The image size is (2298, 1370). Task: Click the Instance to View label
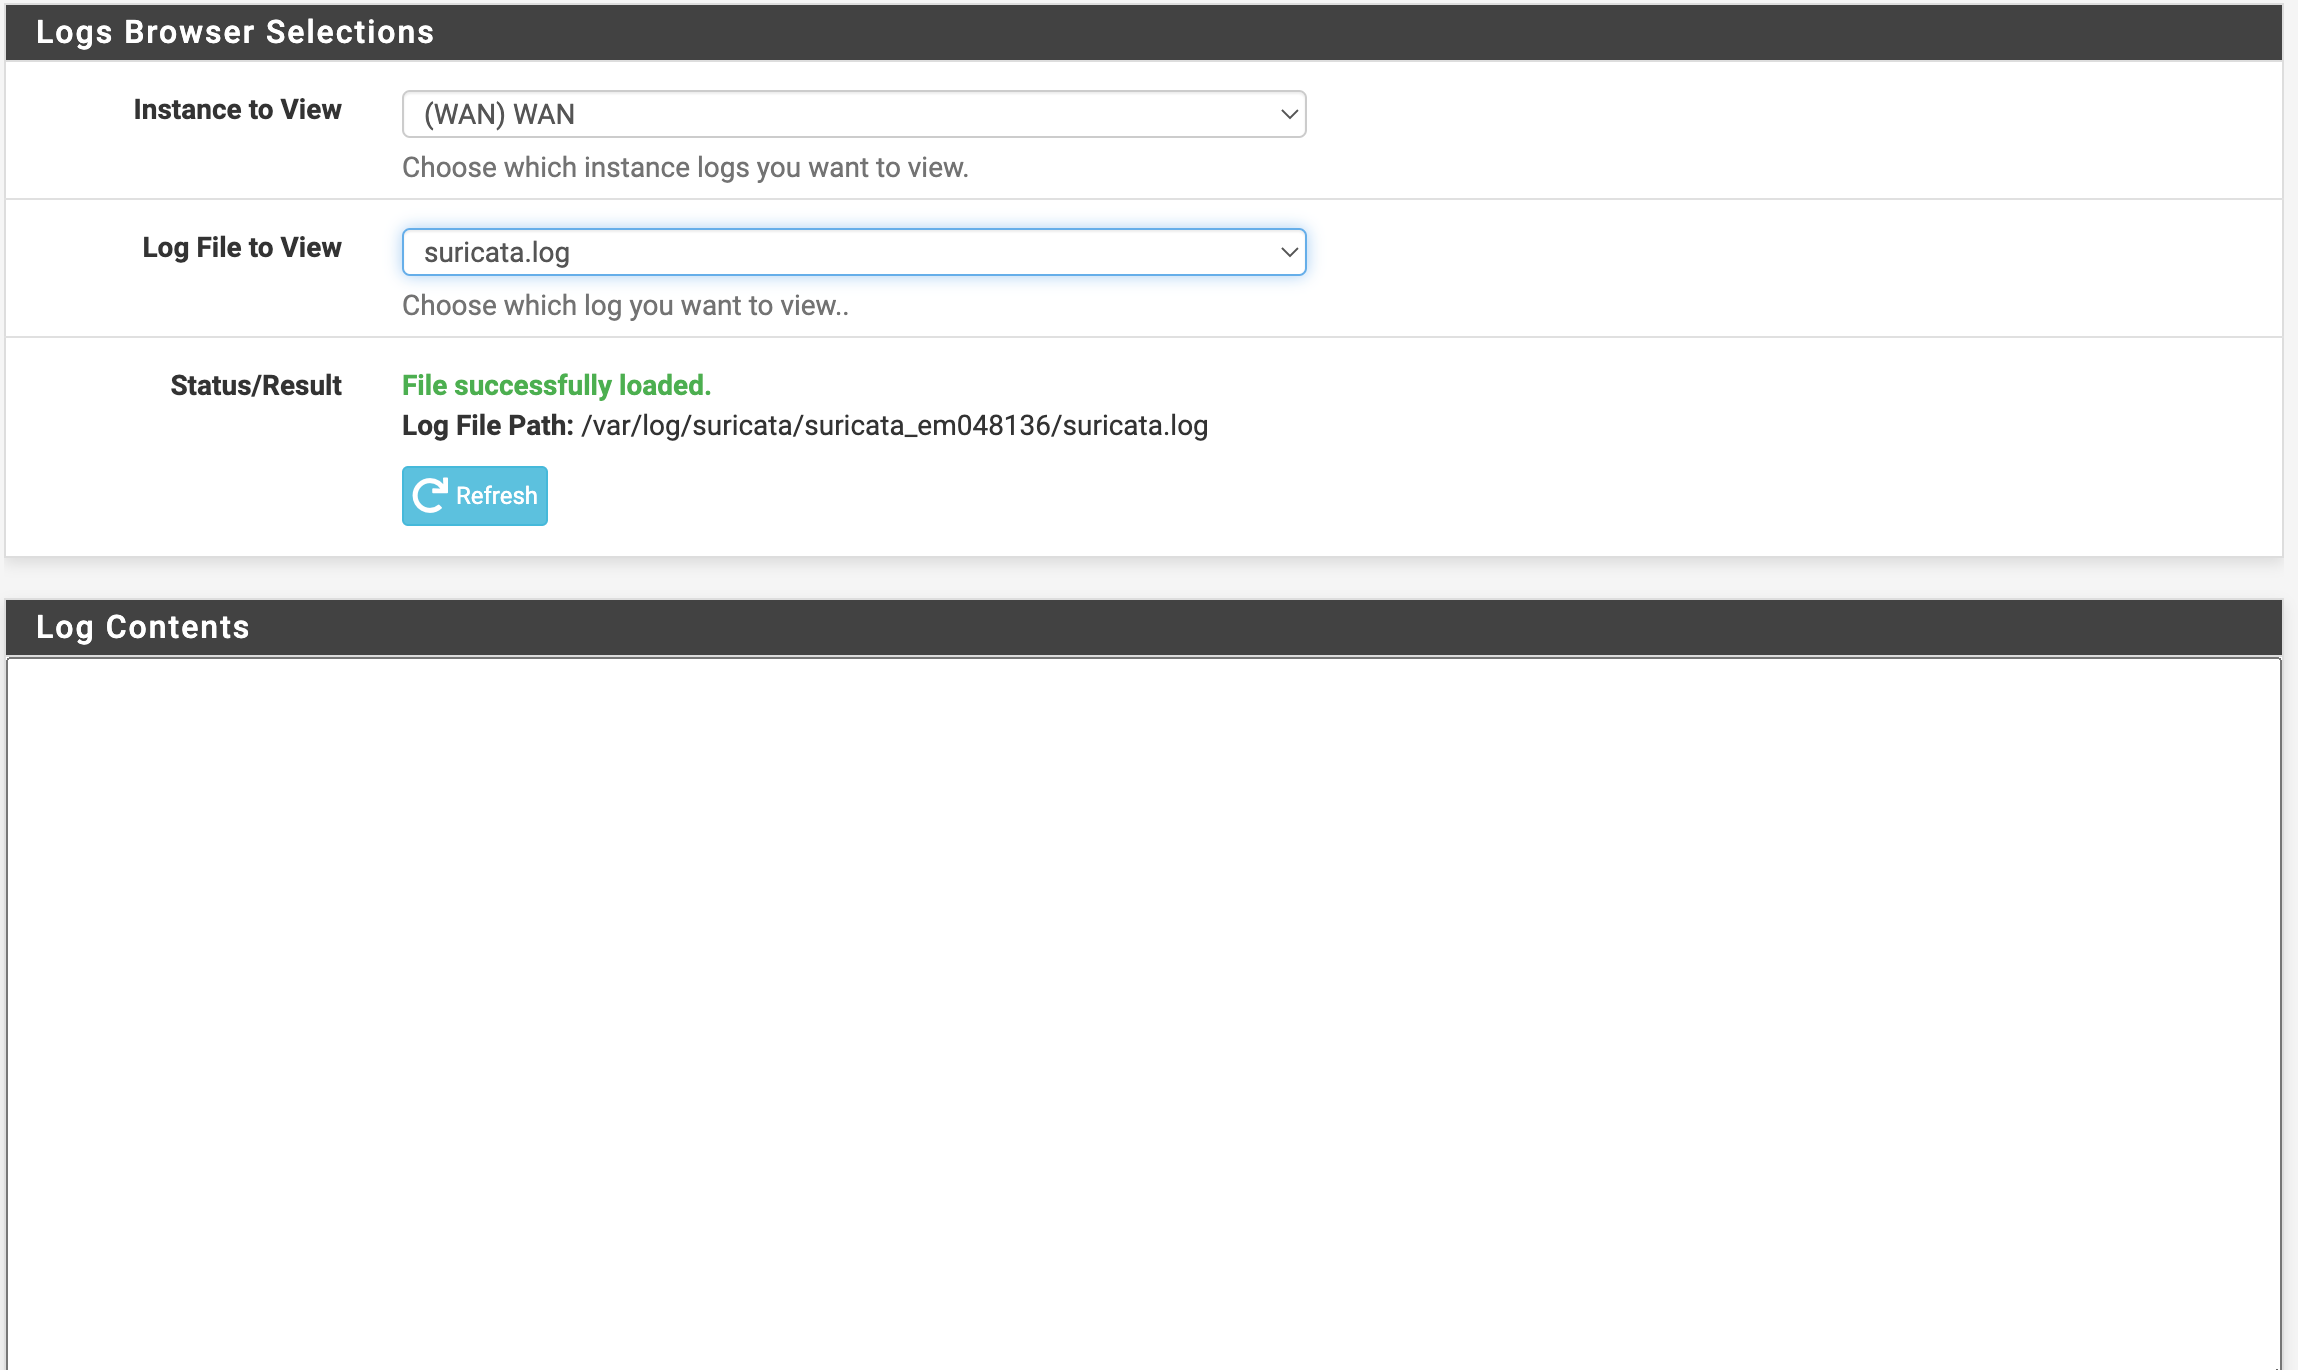[x=237, y=109]
